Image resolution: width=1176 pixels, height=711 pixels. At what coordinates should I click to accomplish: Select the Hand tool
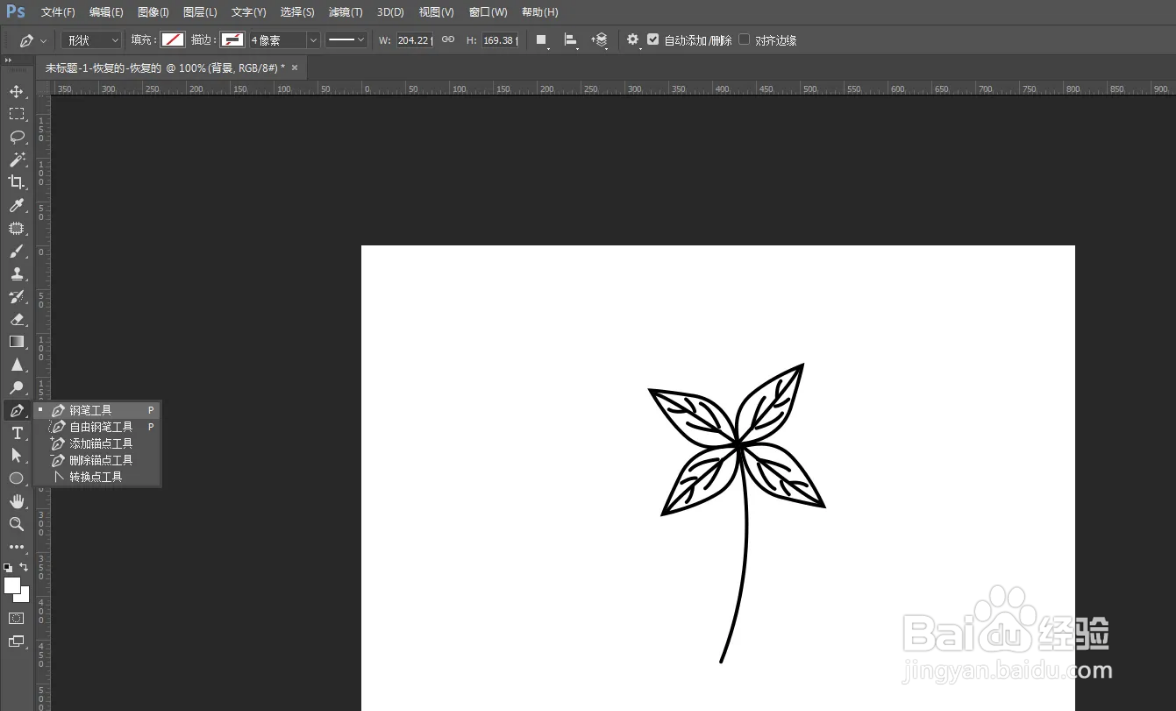click(16, 501)
